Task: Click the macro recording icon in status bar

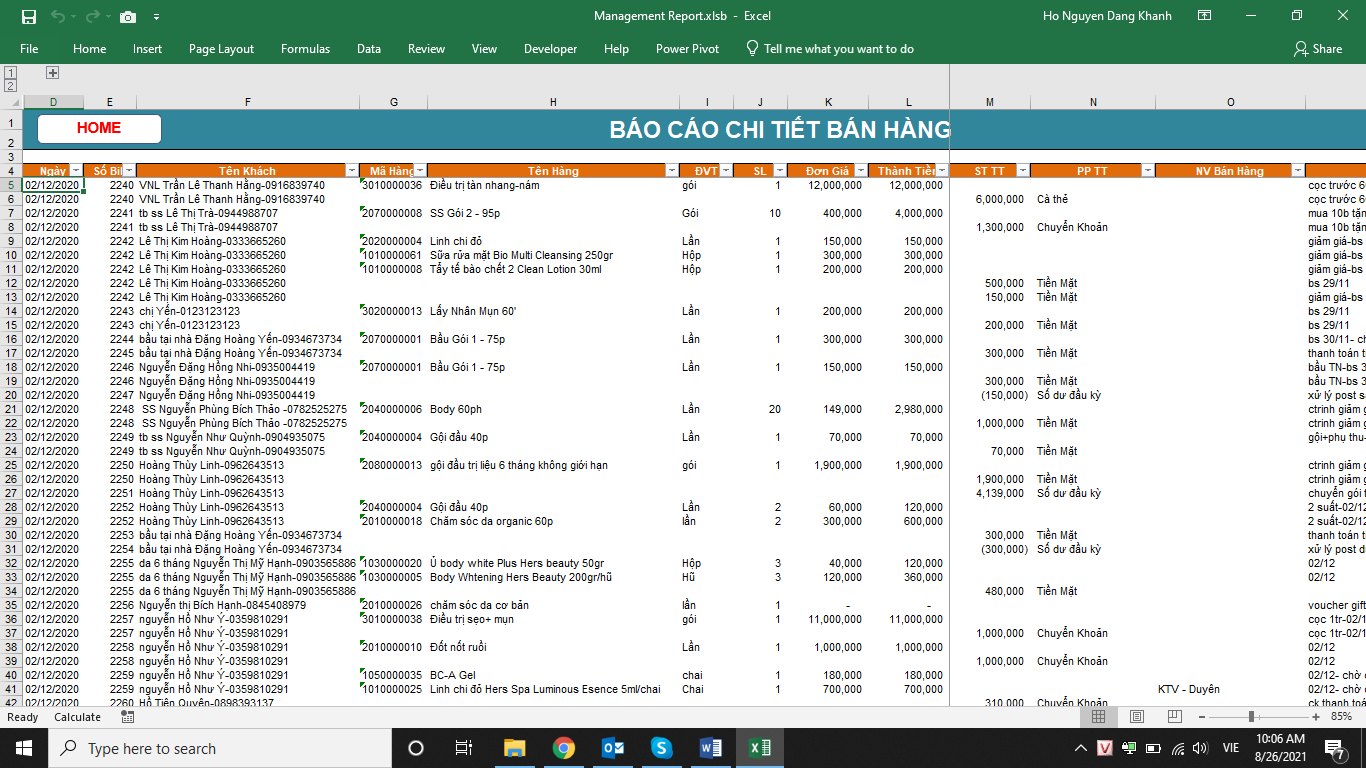Action: click(x=128, y=717)
